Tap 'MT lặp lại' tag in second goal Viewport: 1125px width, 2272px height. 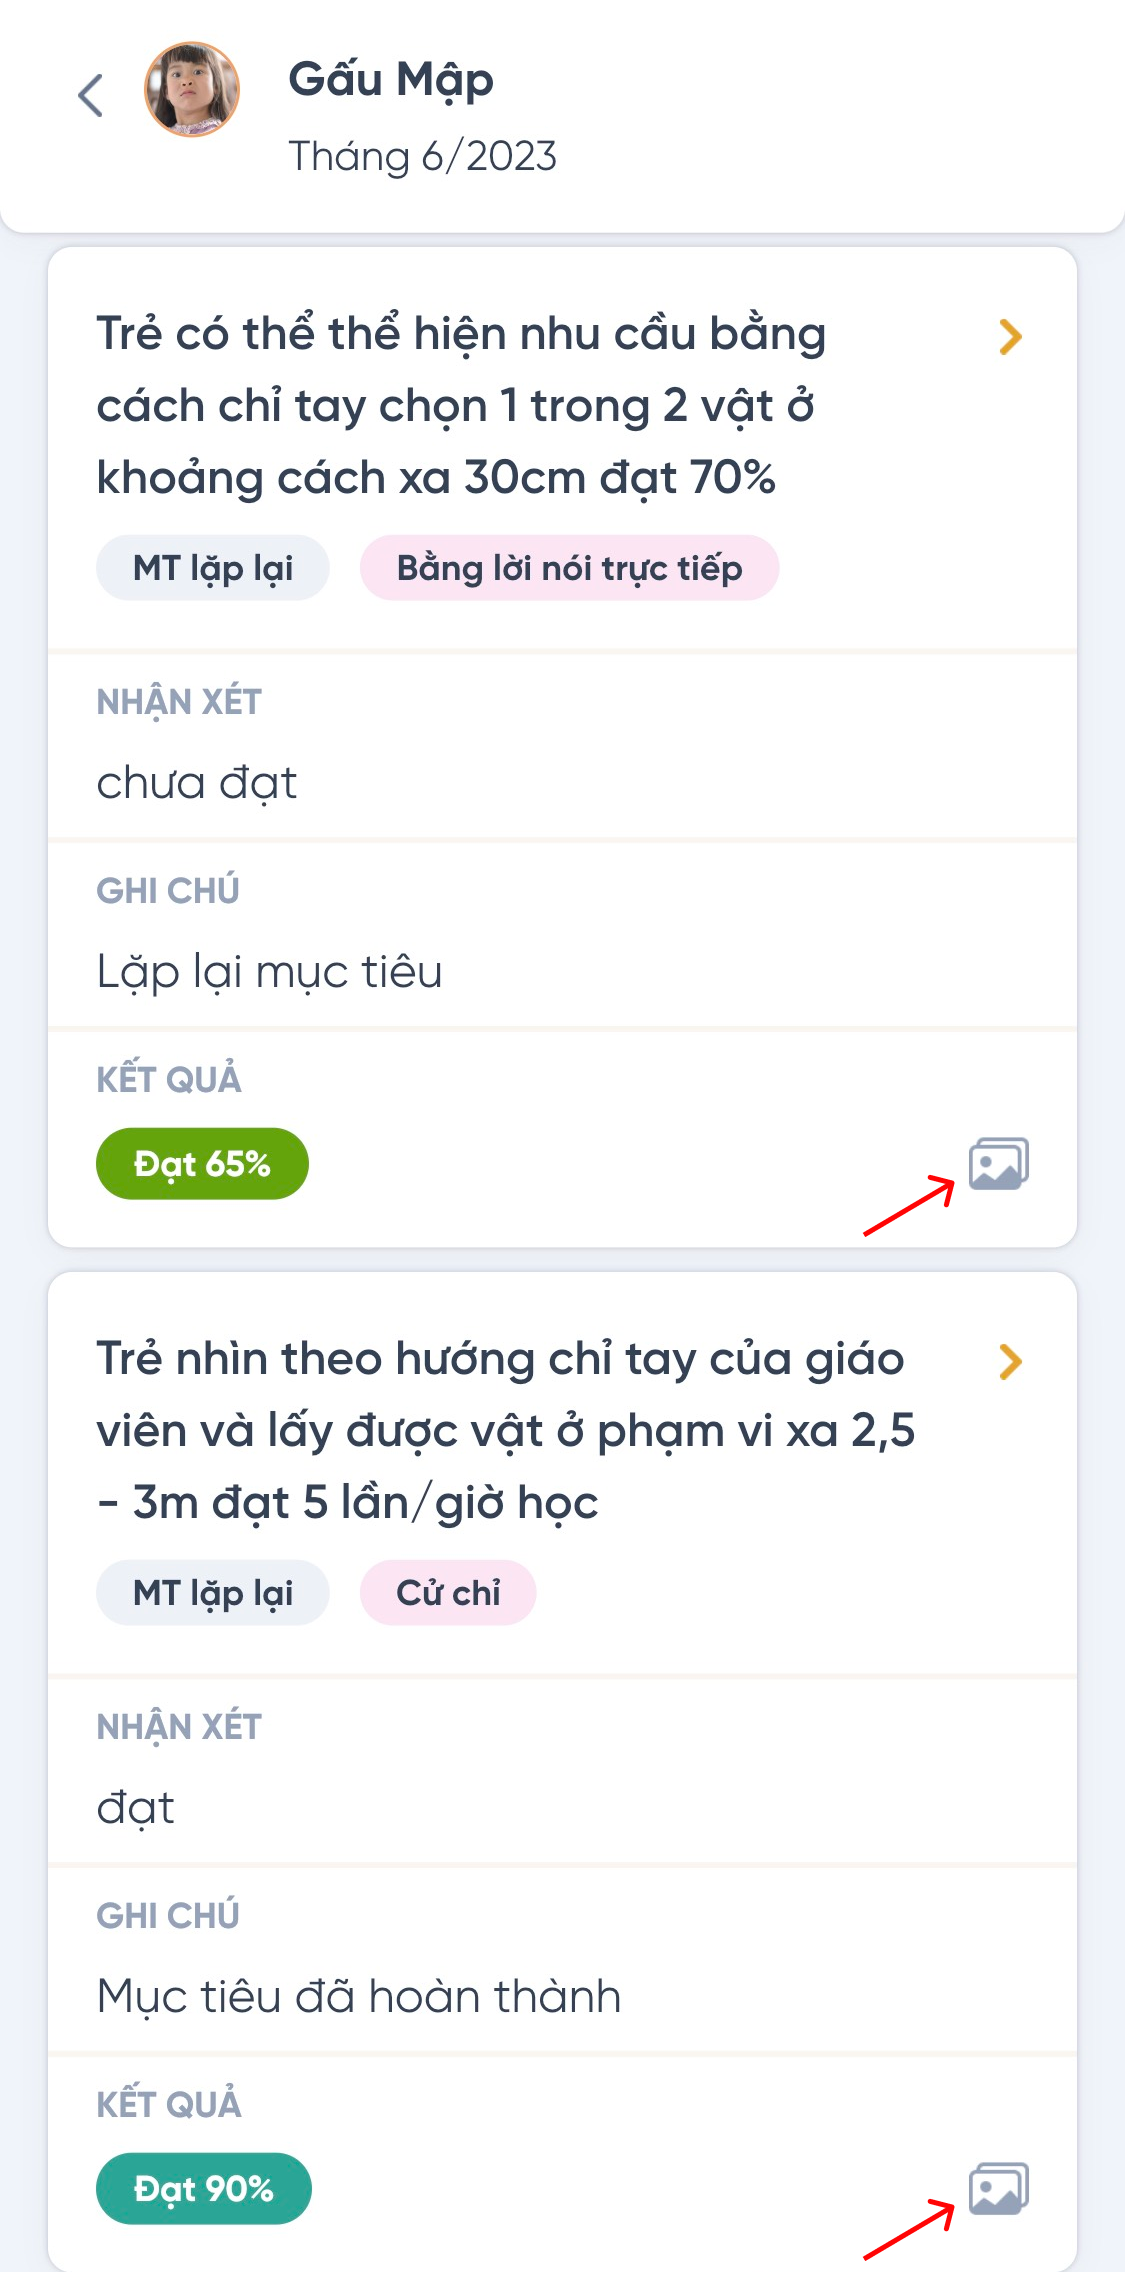coord(213,1593)
